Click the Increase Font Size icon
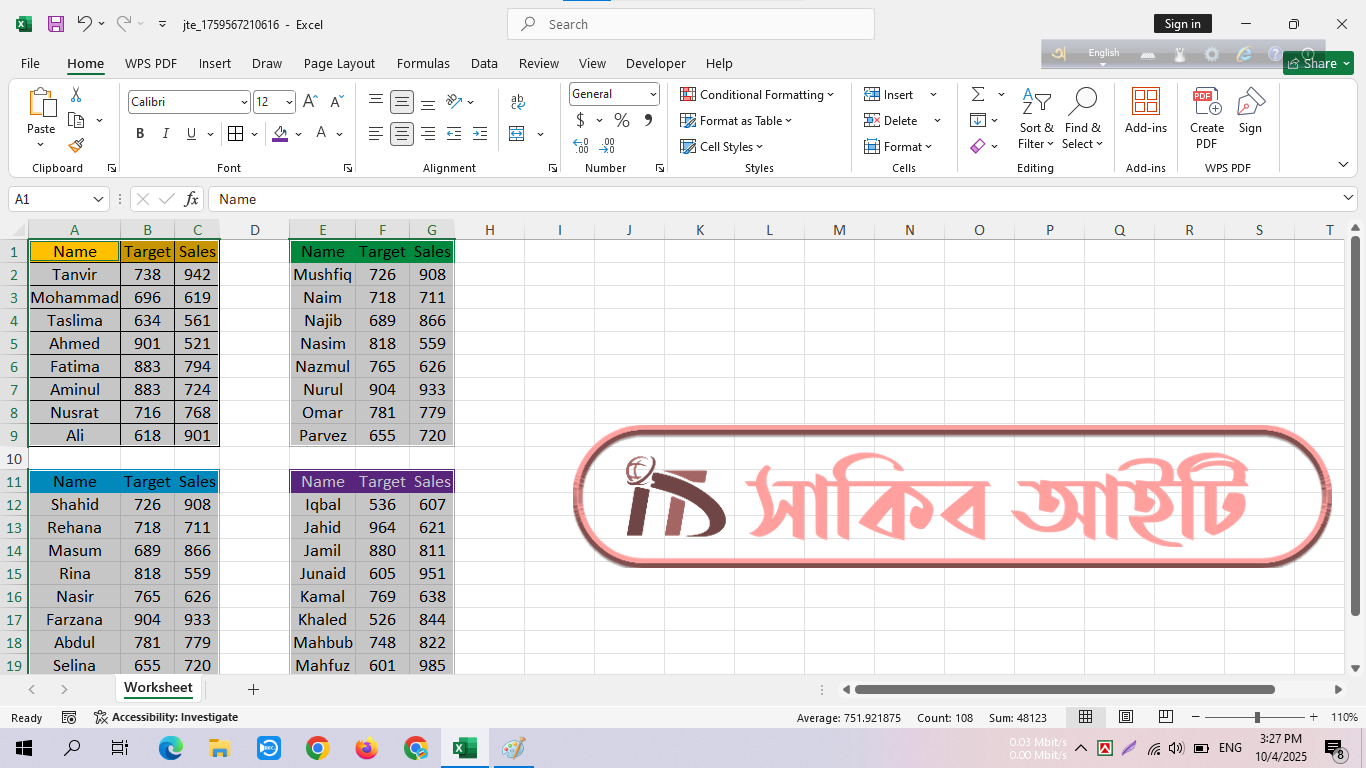This screenshot has height=768, width=1366. 310,102
